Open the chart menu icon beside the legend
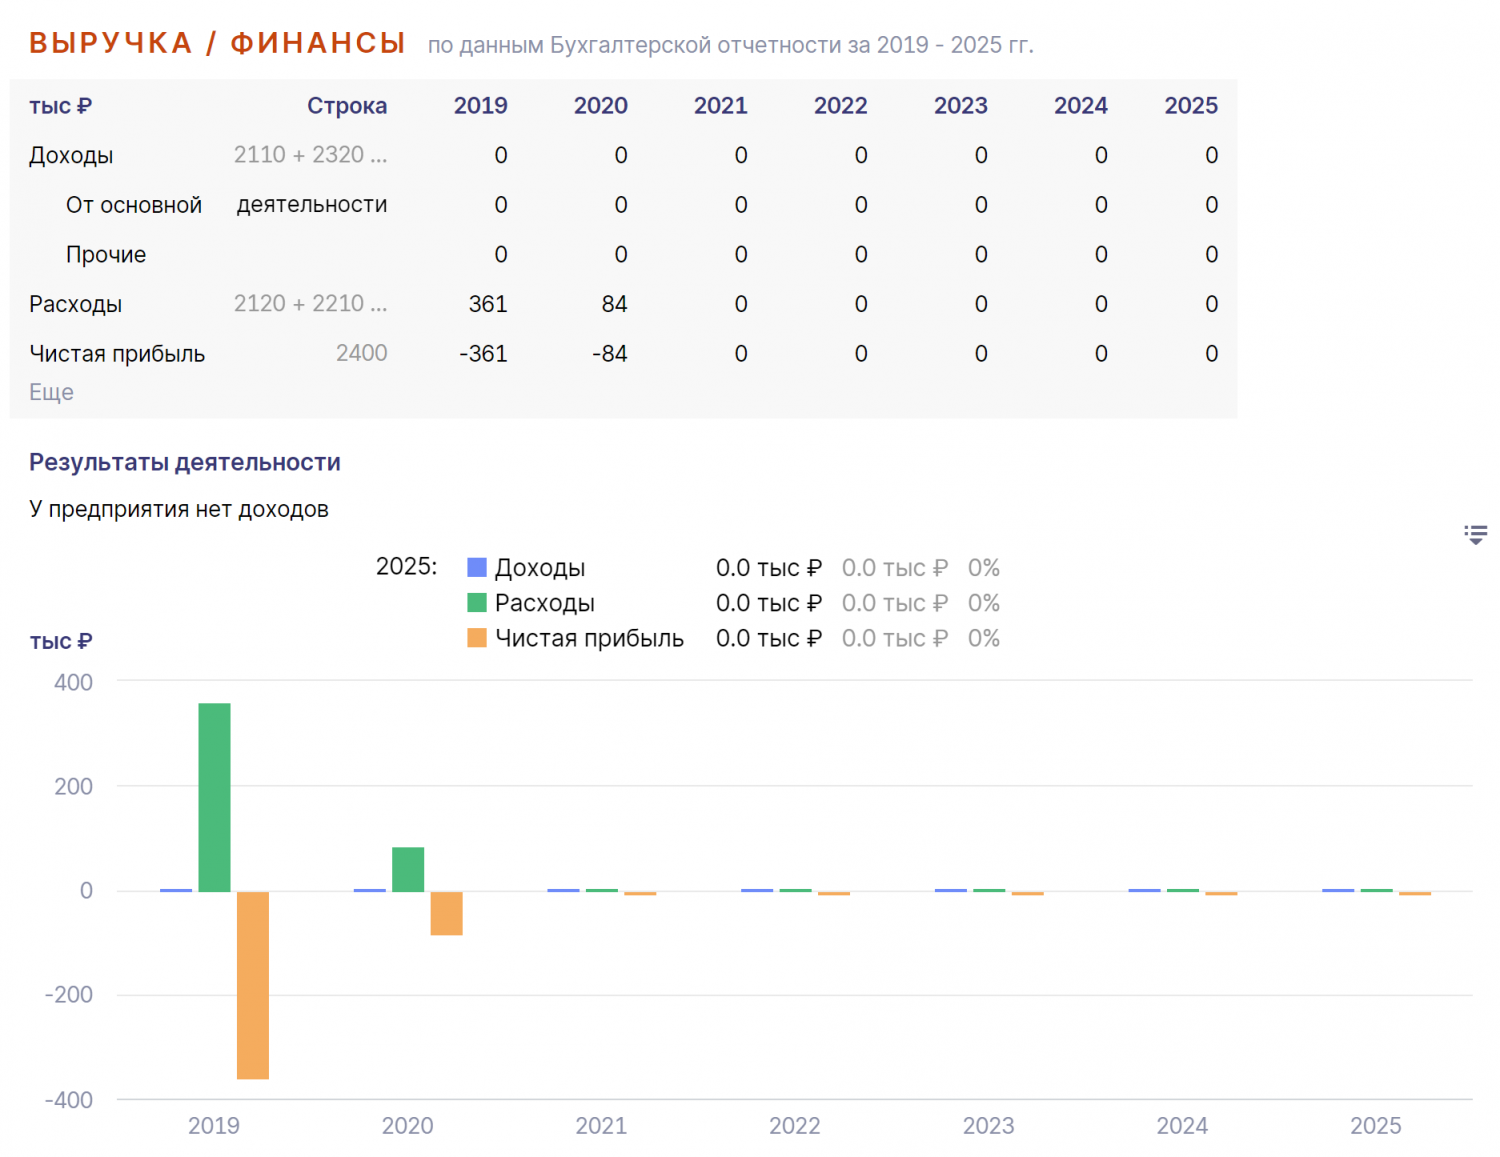 (x=1475, y=534)
